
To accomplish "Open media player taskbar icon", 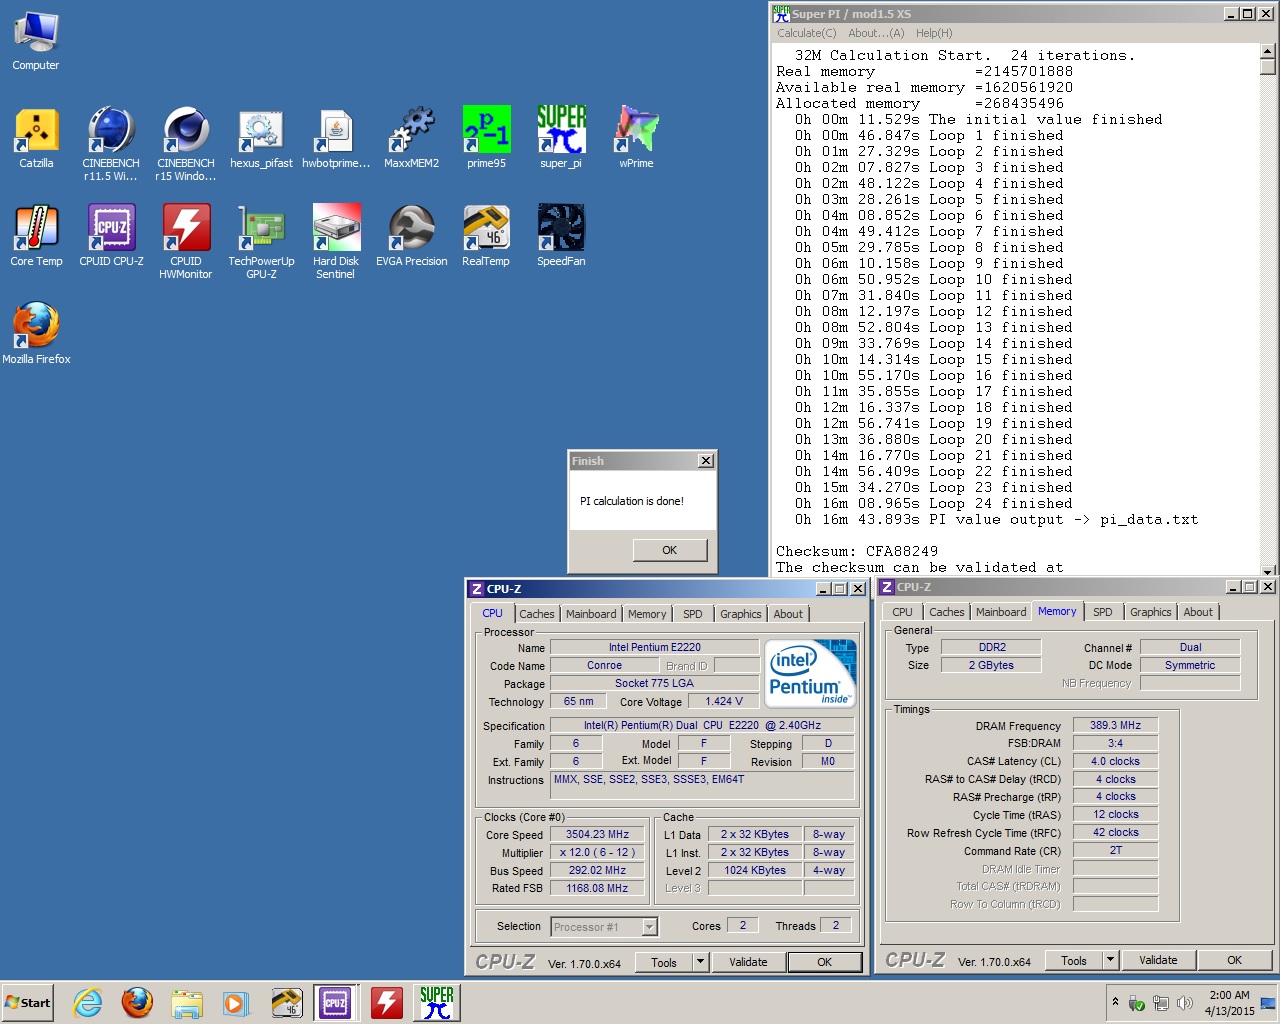I will click(x=235, y=1002).
